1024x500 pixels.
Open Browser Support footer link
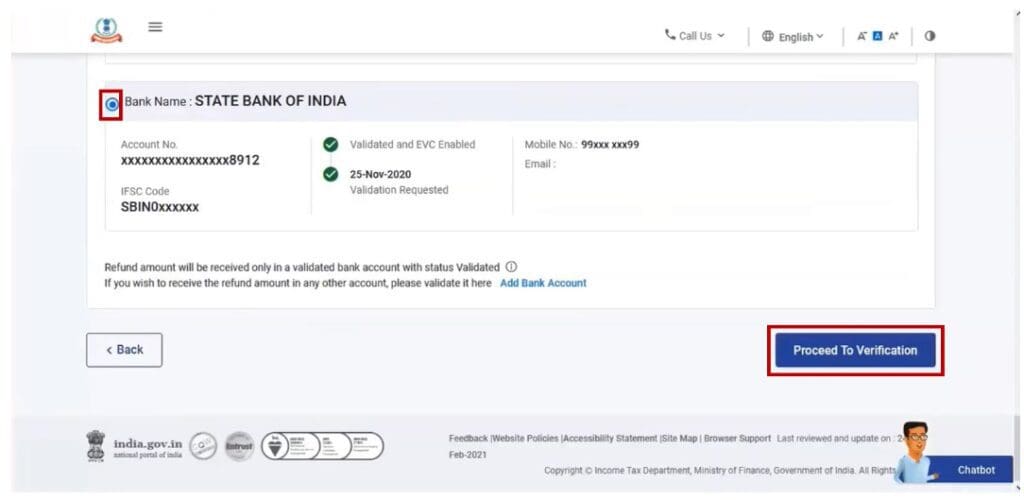(737, 439)
